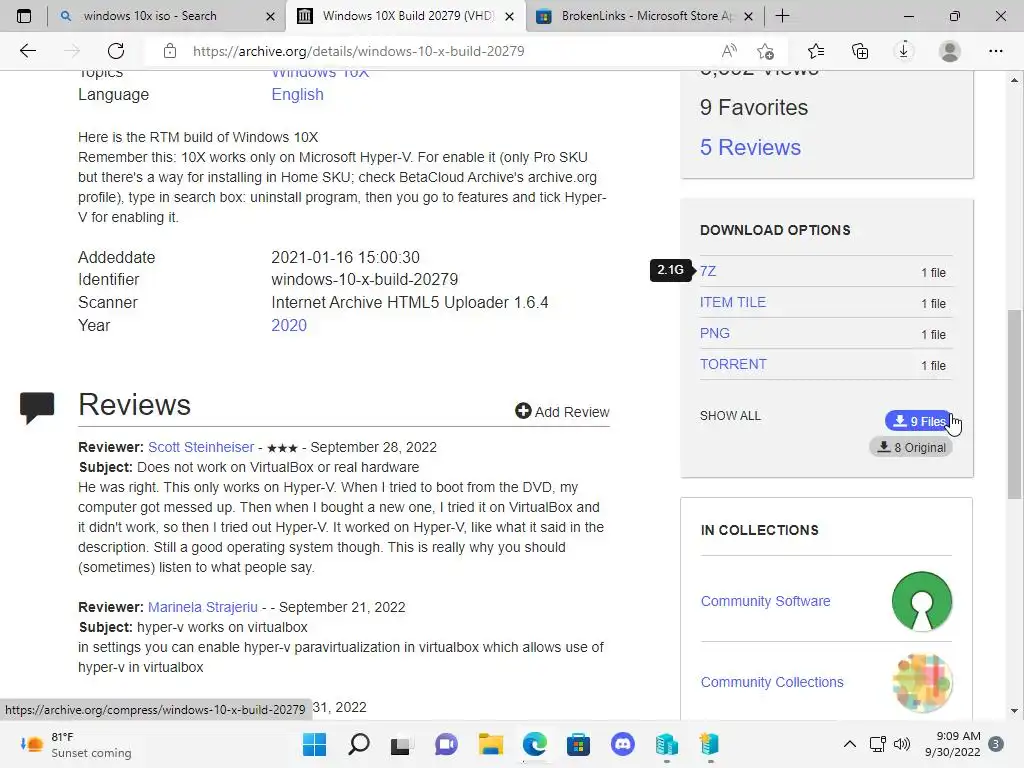
Task: Click the scrollbar up arrow
Action: click(x=1014, y=80)
